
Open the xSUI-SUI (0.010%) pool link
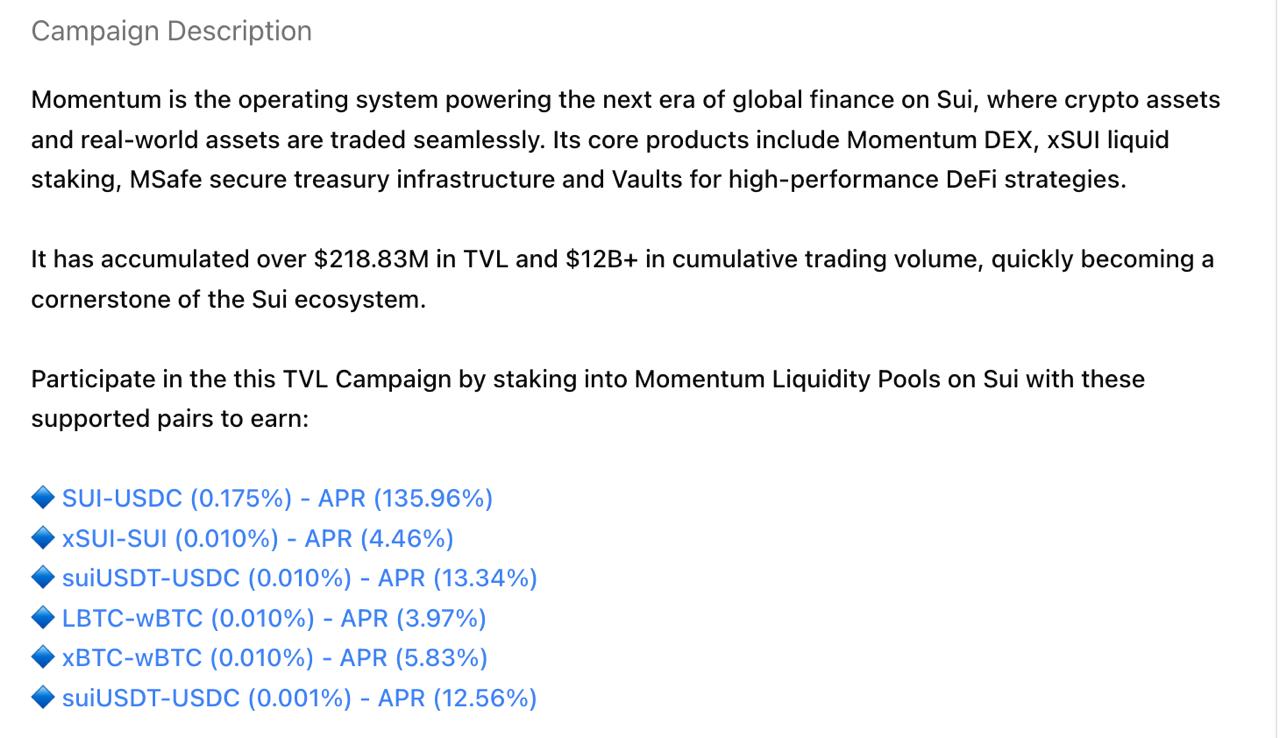point(257,538)
